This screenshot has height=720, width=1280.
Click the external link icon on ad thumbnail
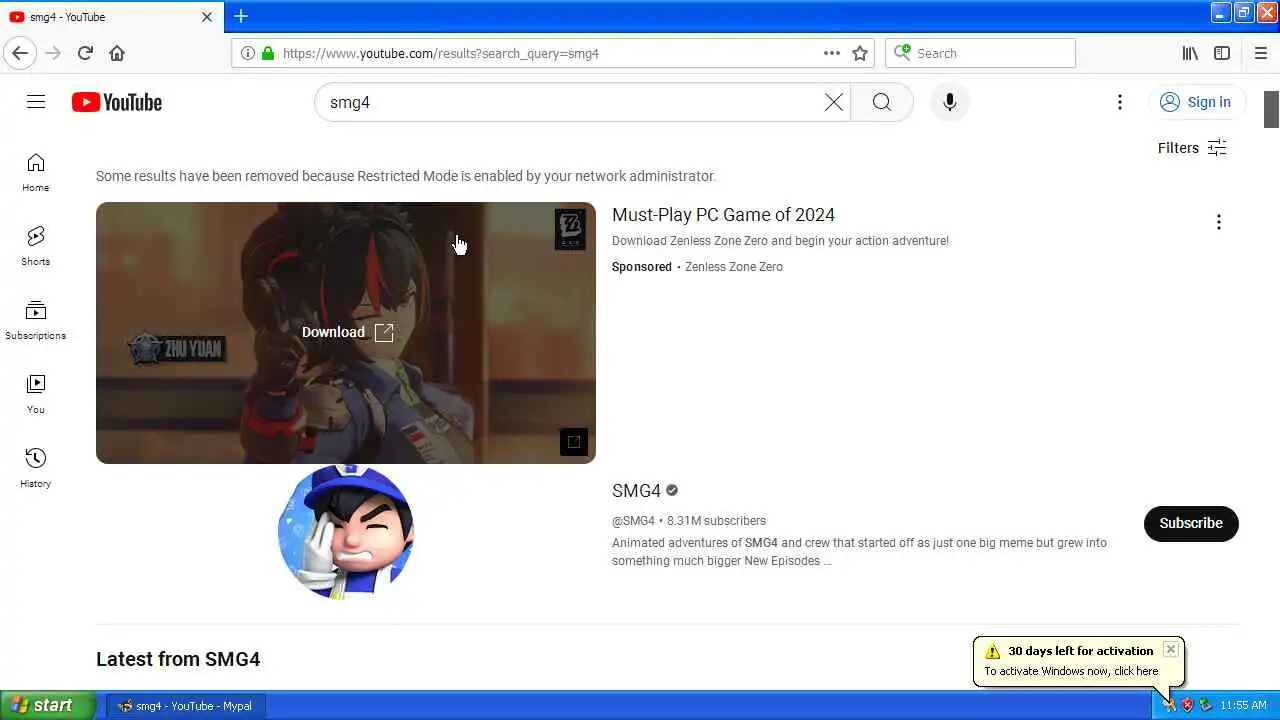[x=574, y=442]
